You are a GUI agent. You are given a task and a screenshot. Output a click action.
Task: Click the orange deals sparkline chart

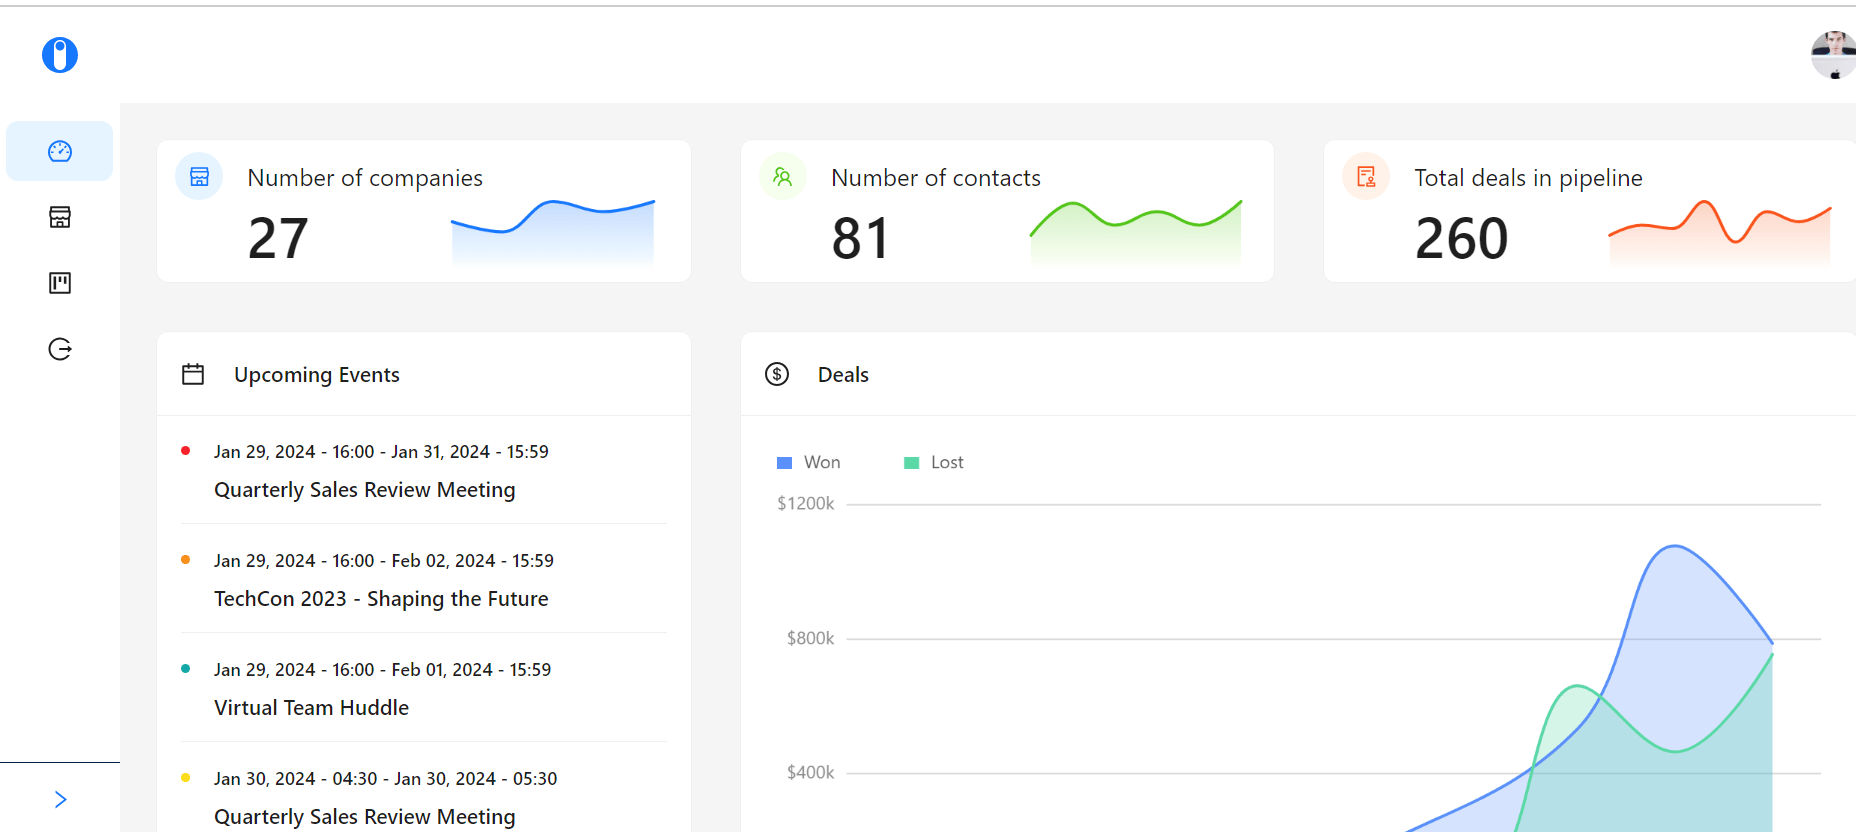click(1720, 232)
